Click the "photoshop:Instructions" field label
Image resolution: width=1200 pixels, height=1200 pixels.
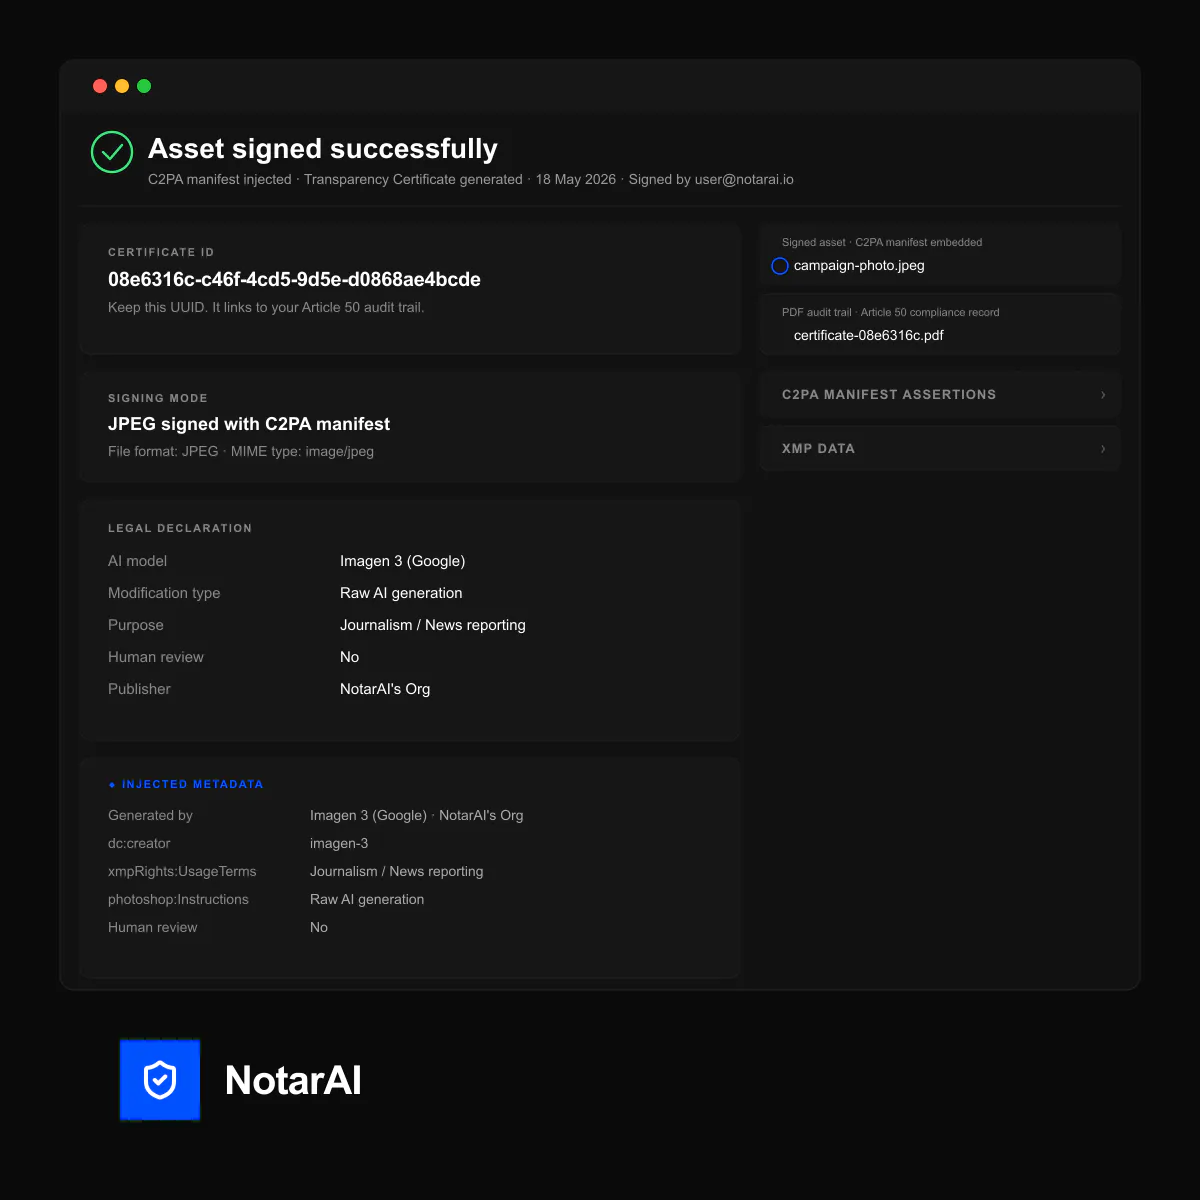[178, 899]
